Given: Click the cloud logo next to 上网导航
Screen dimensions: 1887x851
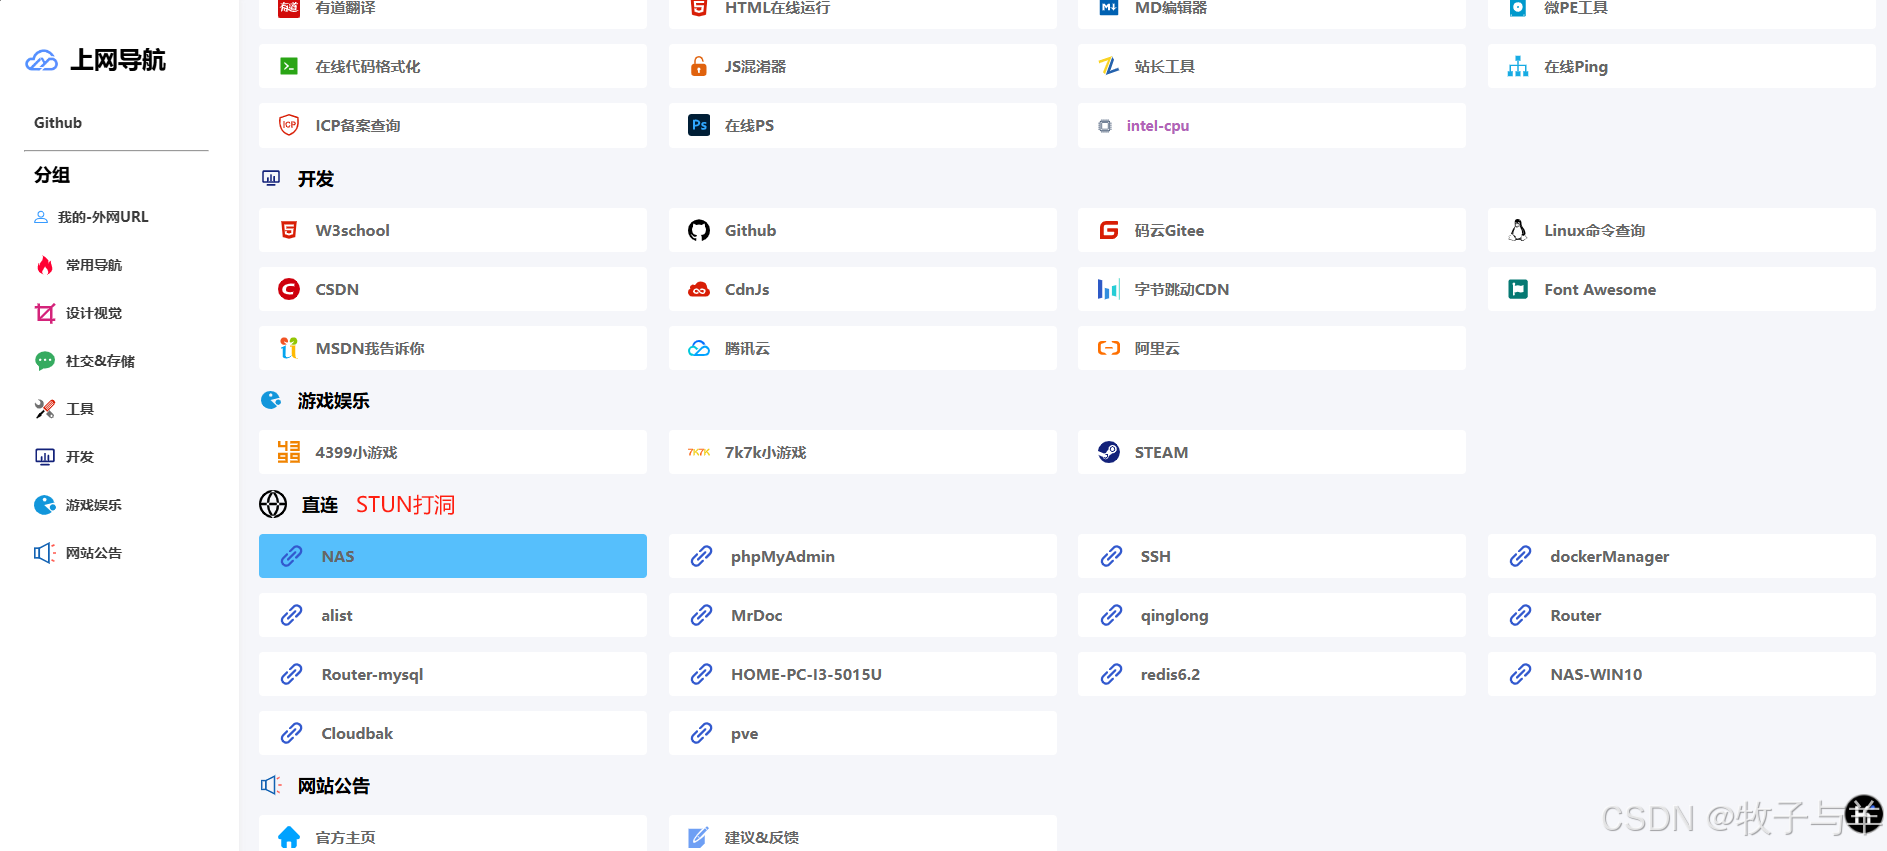Looking at the screenshot, I should 42,61.
